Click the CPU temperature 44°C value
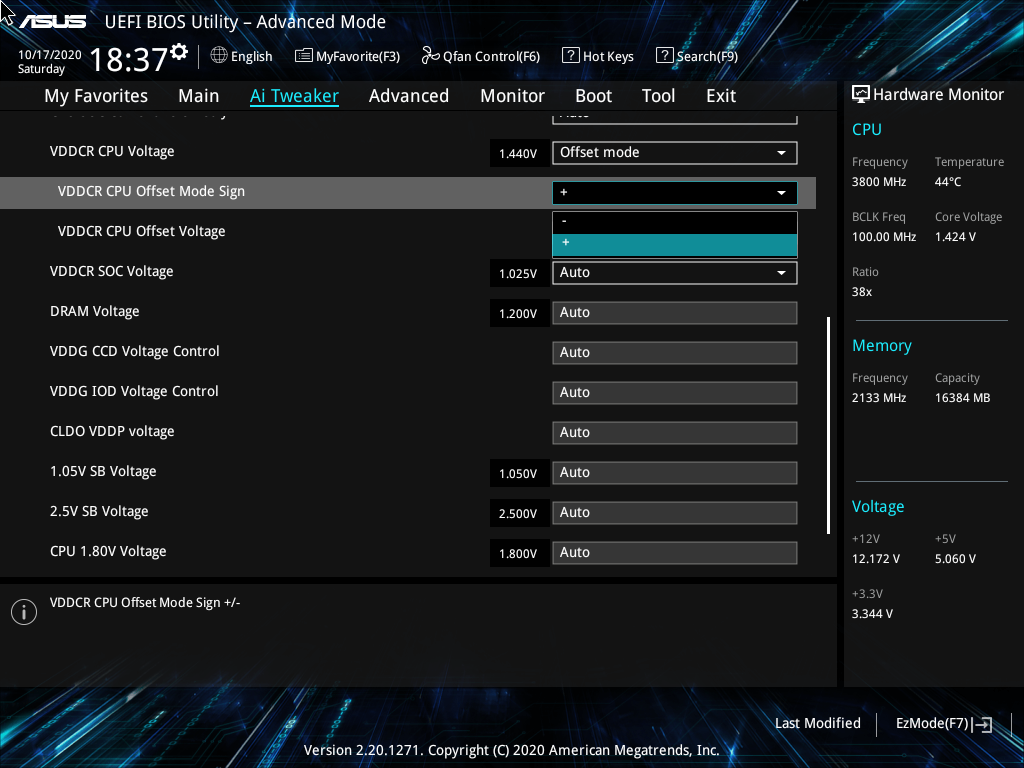Viewport: 1024px width, 768px height. (x=948, y=182)
